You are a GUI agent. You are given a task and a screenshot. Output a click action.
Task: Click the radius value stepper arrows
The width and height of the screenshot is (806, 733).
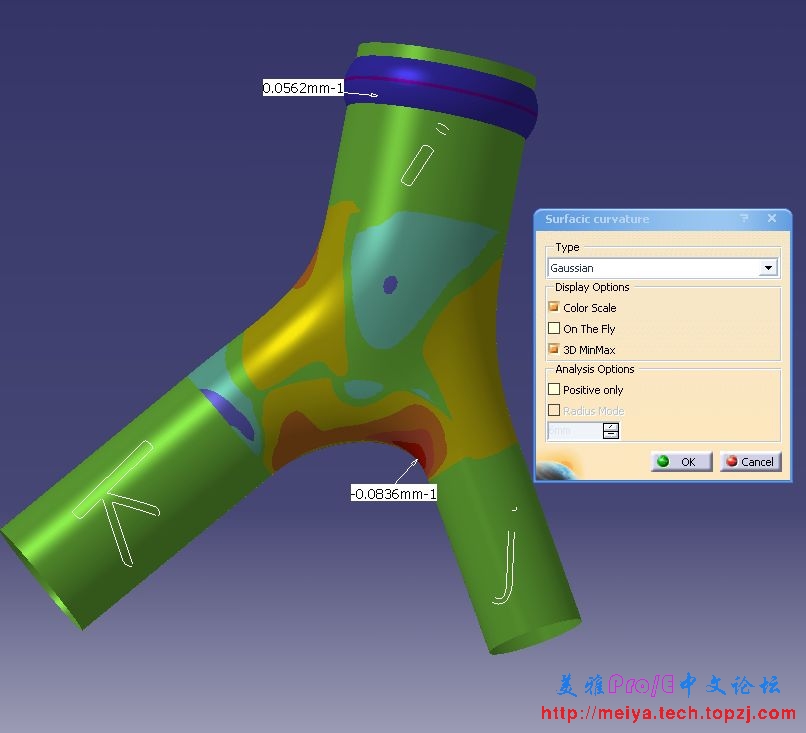pos(611,431)
